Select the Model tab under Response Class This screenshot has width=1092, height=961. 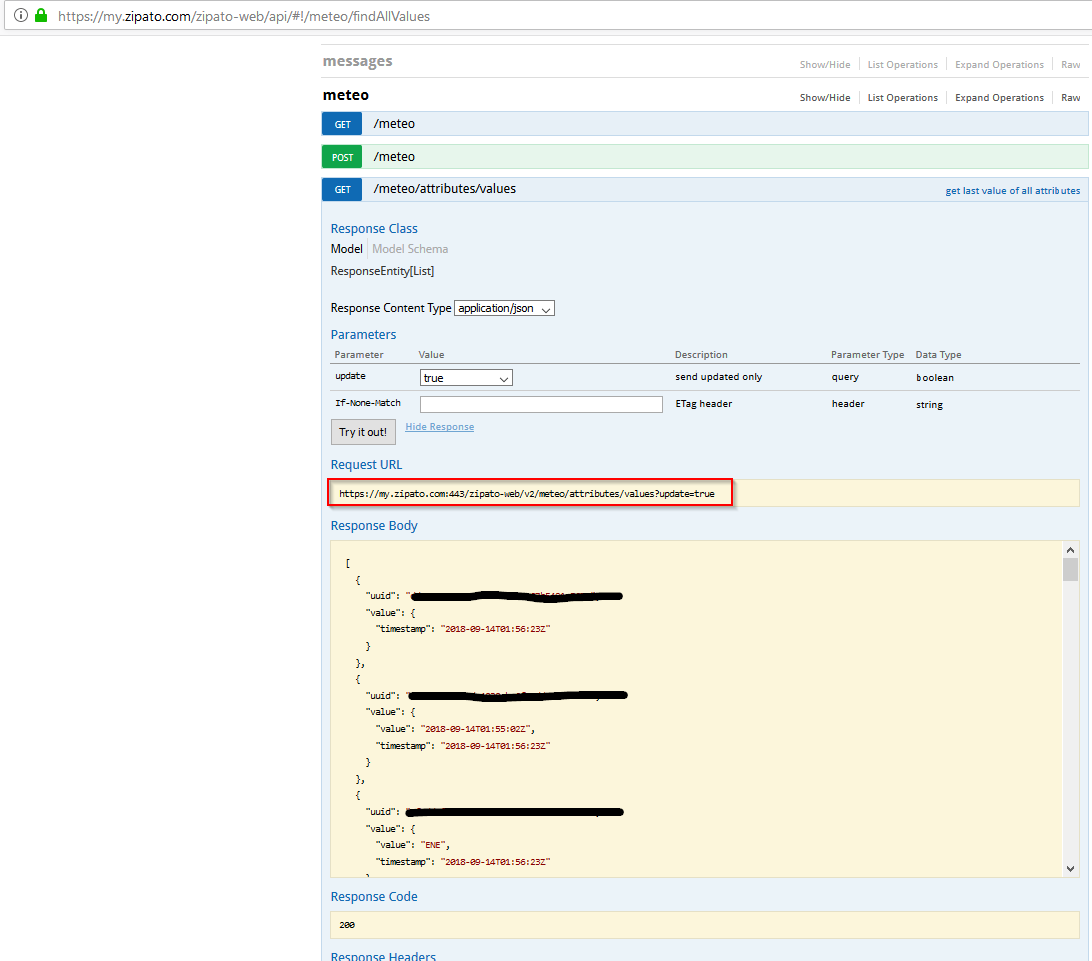click(346, 249)
